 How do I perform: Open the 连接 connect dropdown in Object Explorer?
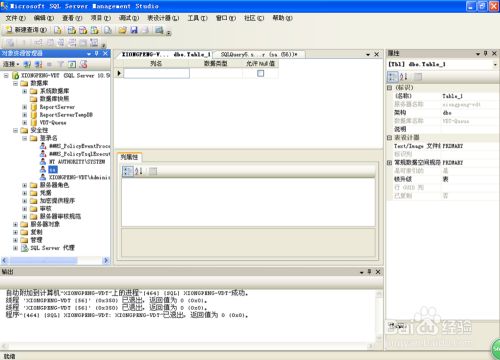(x=11, y=64)
